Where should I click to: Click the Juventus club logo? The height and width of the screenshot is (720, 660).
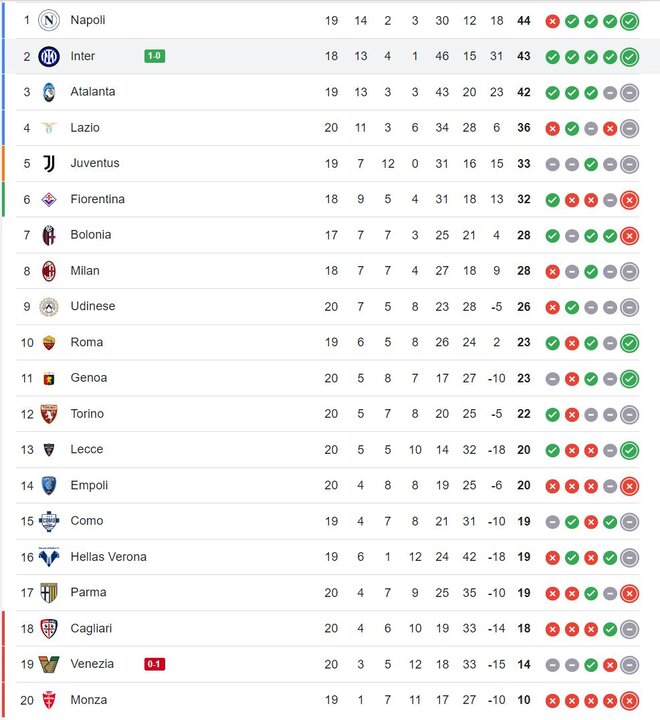49,163
